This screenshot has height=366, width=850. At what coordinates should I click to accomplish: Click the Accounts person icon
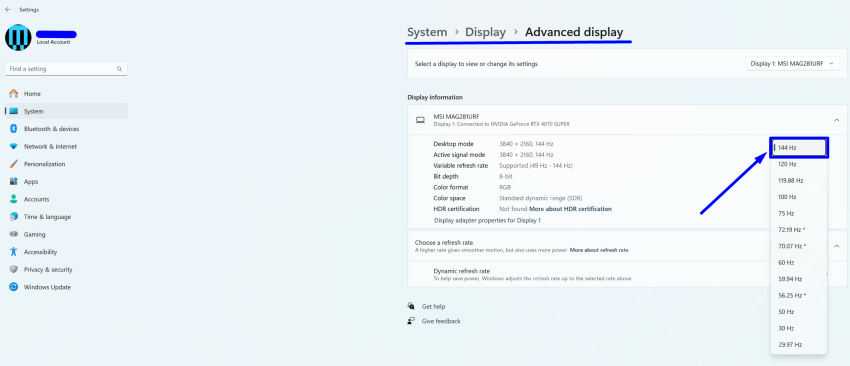pos(14,199)
